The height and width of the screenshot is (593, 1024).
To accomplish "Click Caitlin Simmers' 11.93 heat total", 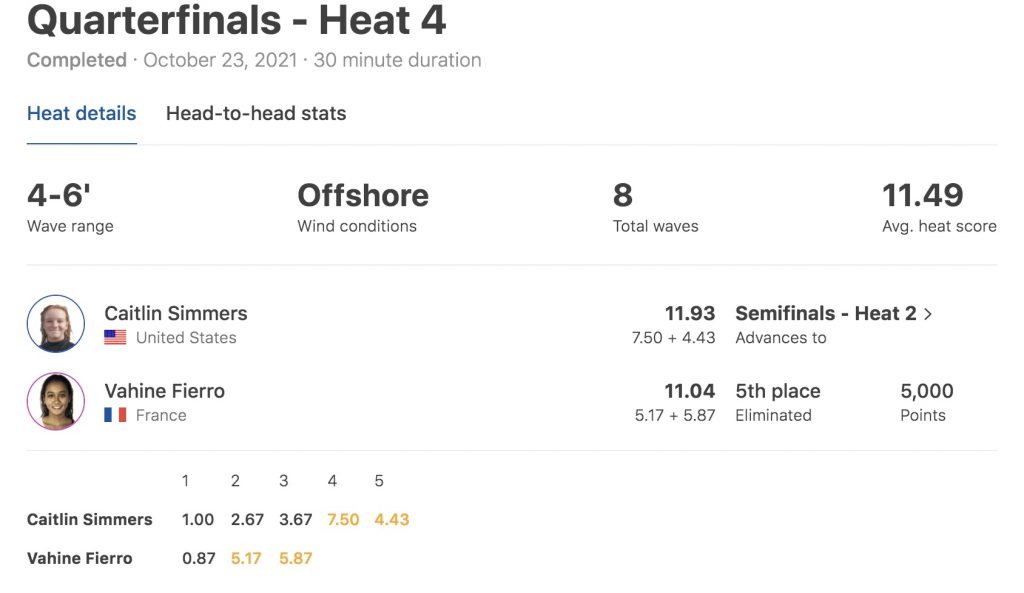I will coord(690,313).
